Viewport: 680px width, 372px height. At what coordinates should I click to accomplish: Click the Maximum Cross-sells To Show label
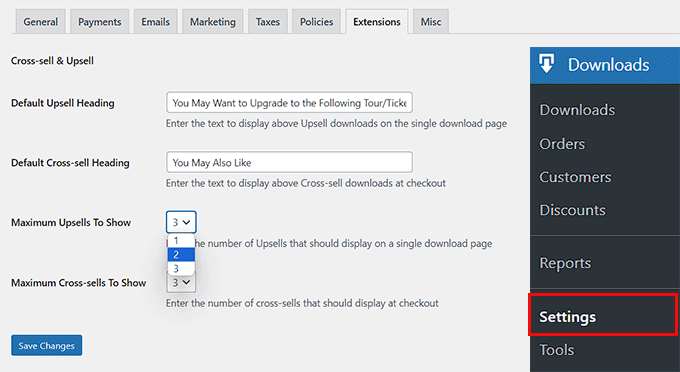78,283
